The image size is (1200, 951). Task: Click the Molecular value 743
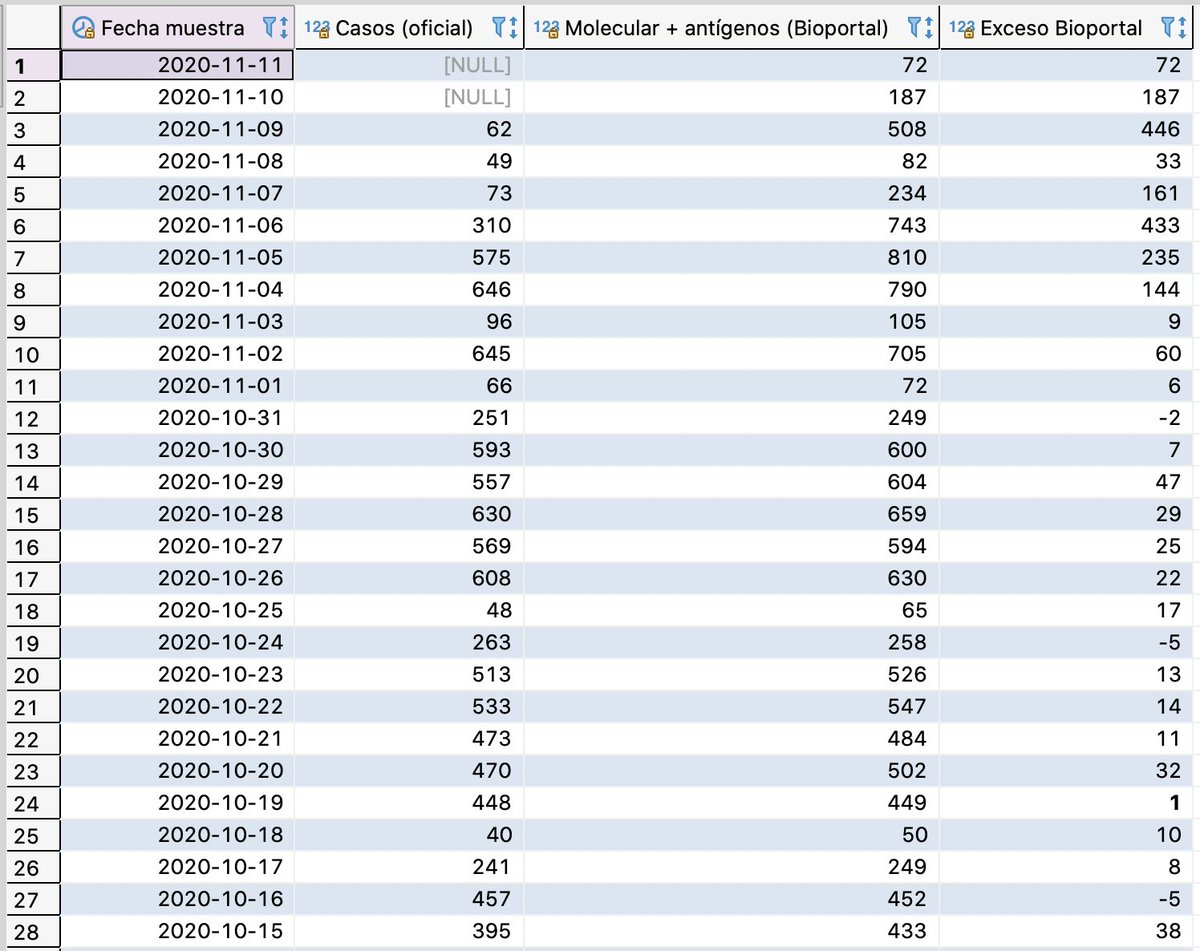[732, 226]
